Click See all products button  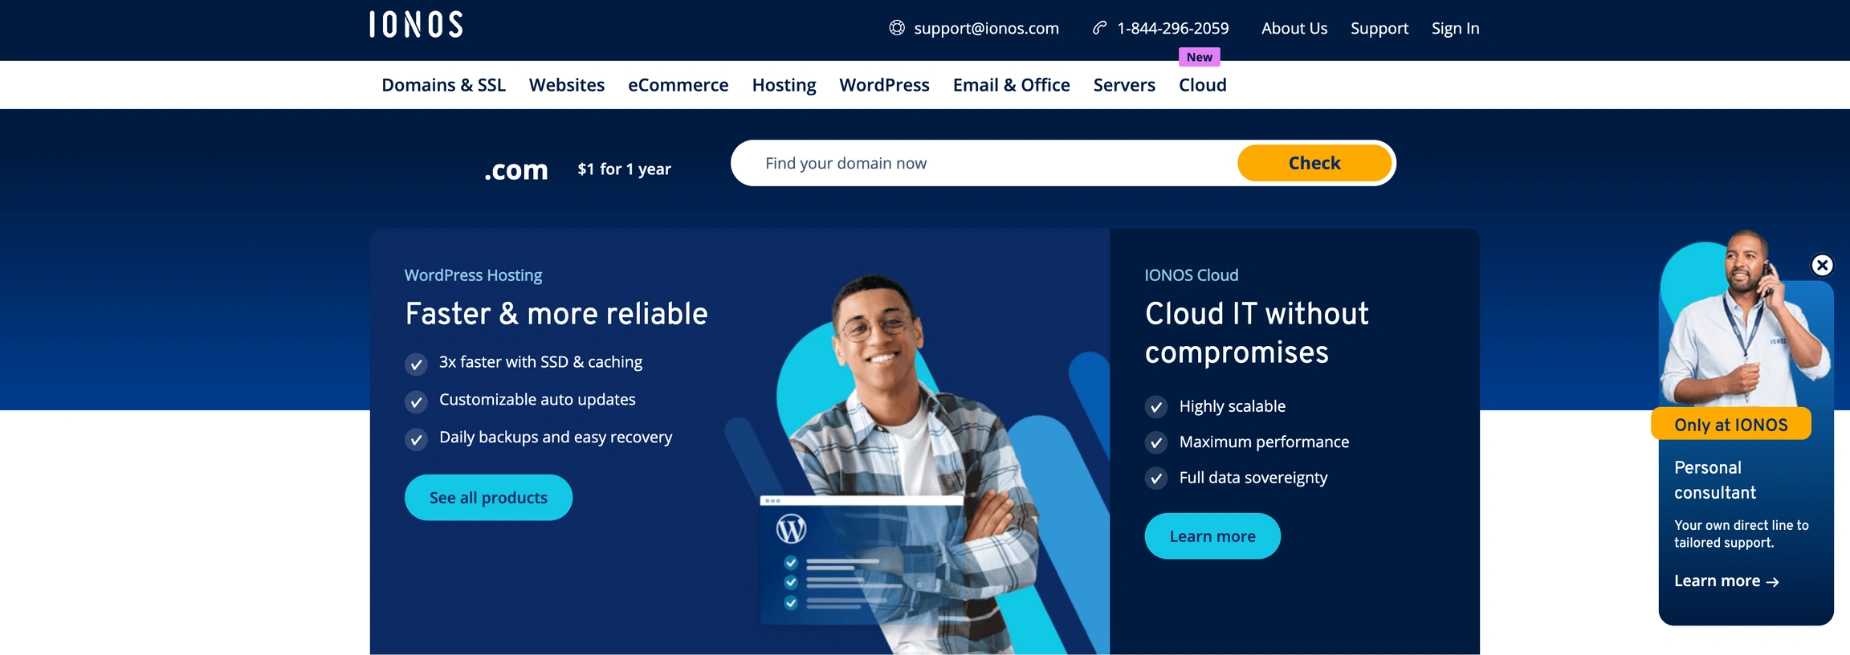488,497
